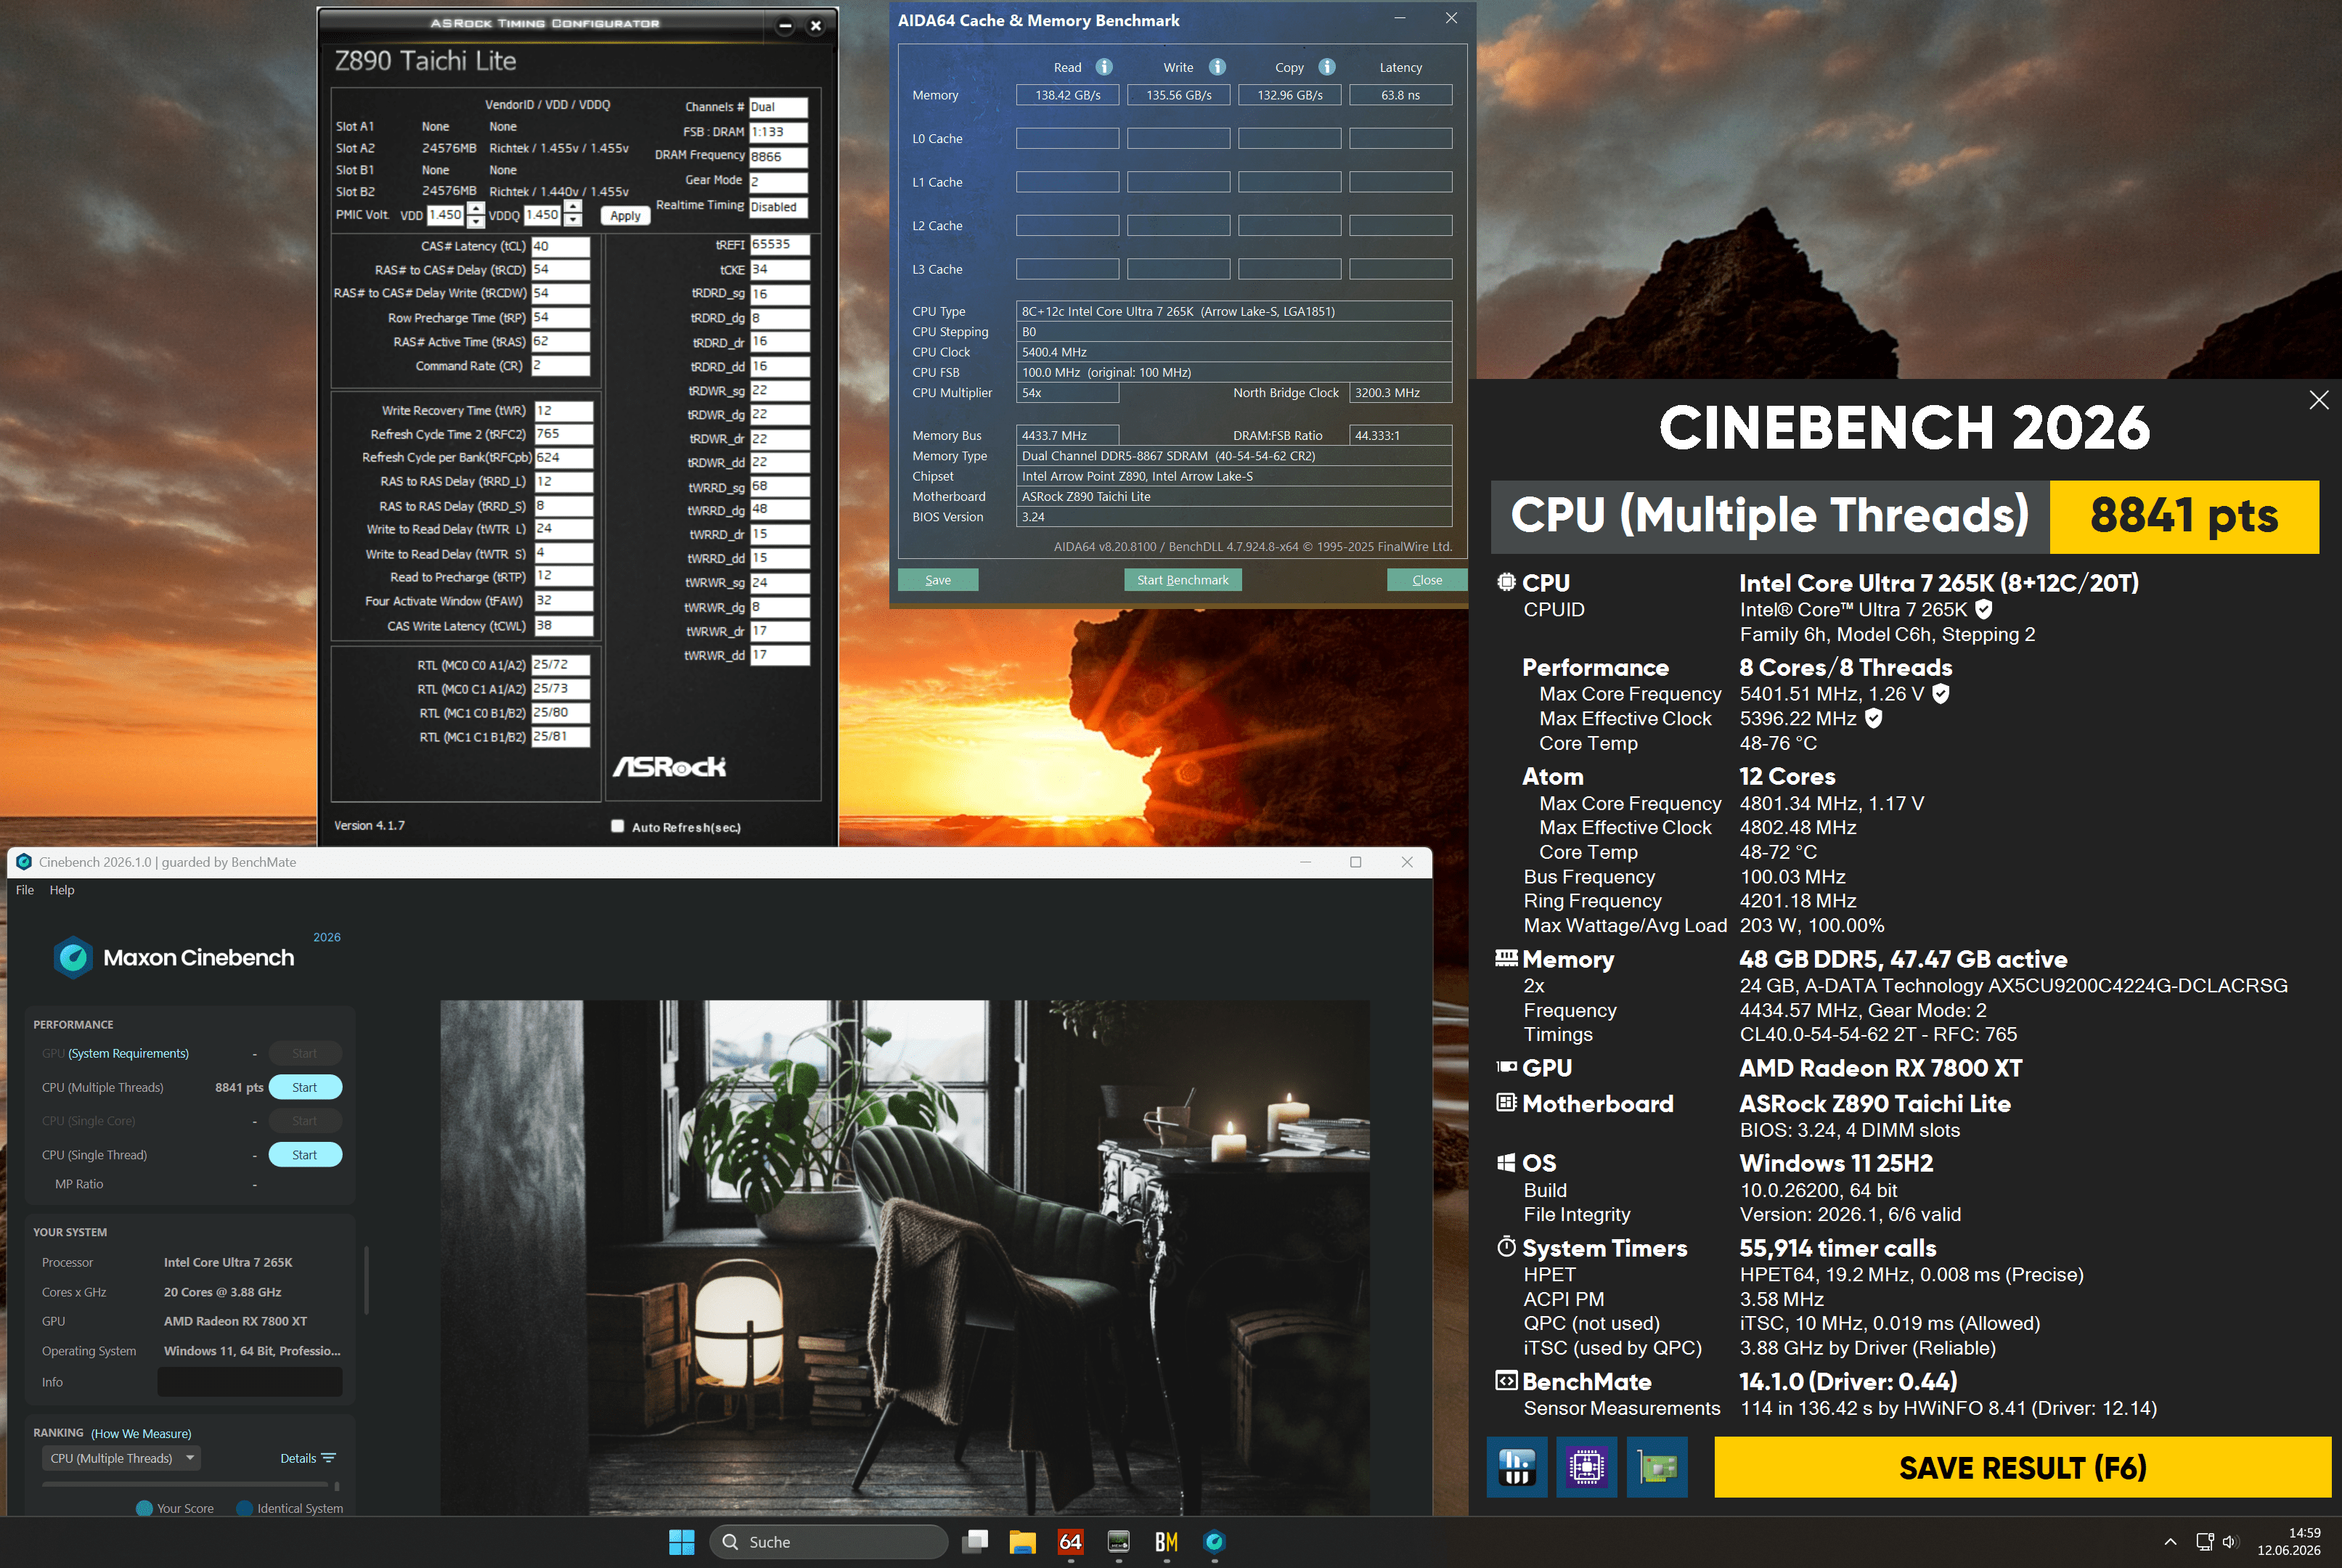Click the info icon next to Copy in AIDA64
Viewport: 2342px width, 1568px height.
click(1327, 67)
